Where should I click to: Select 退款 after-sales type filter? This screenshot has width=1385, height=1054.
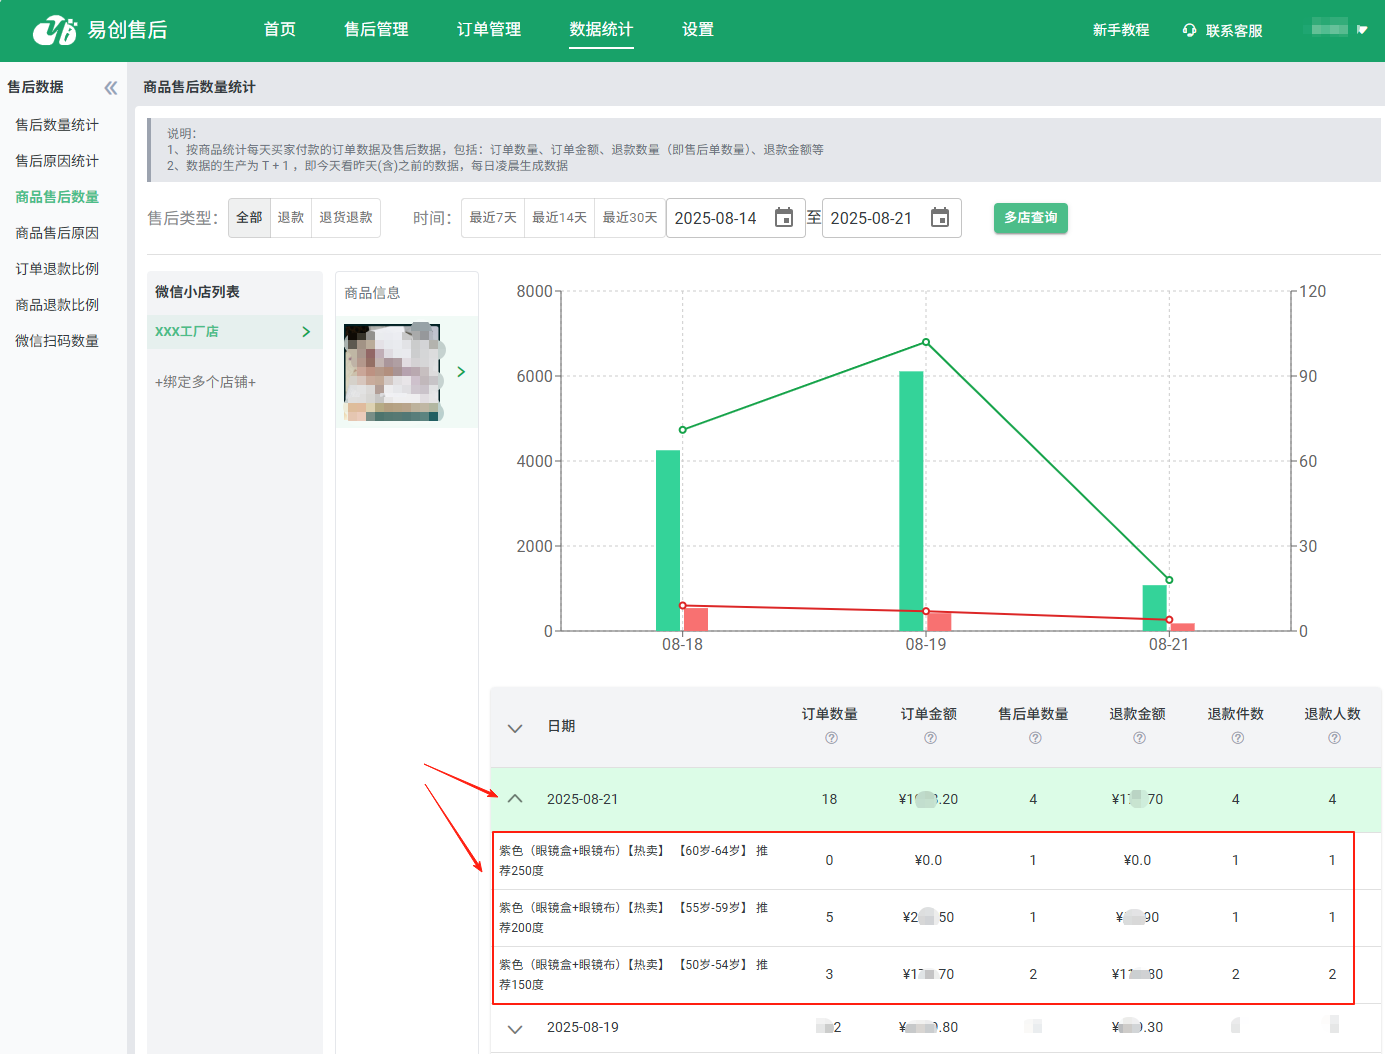point(291,218)
